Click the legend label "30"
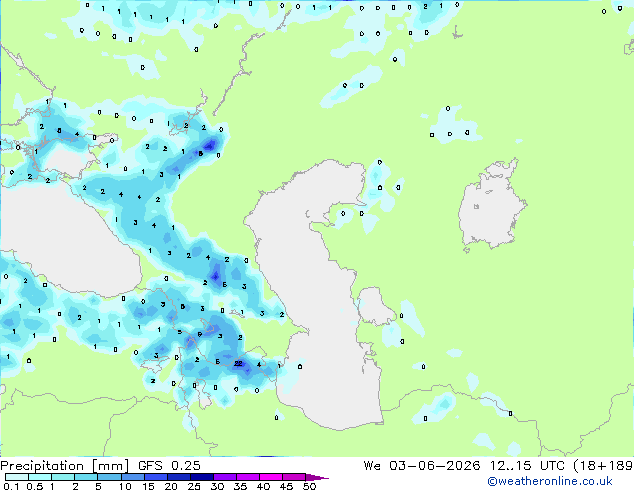634x490 pixels. point(217,486)
